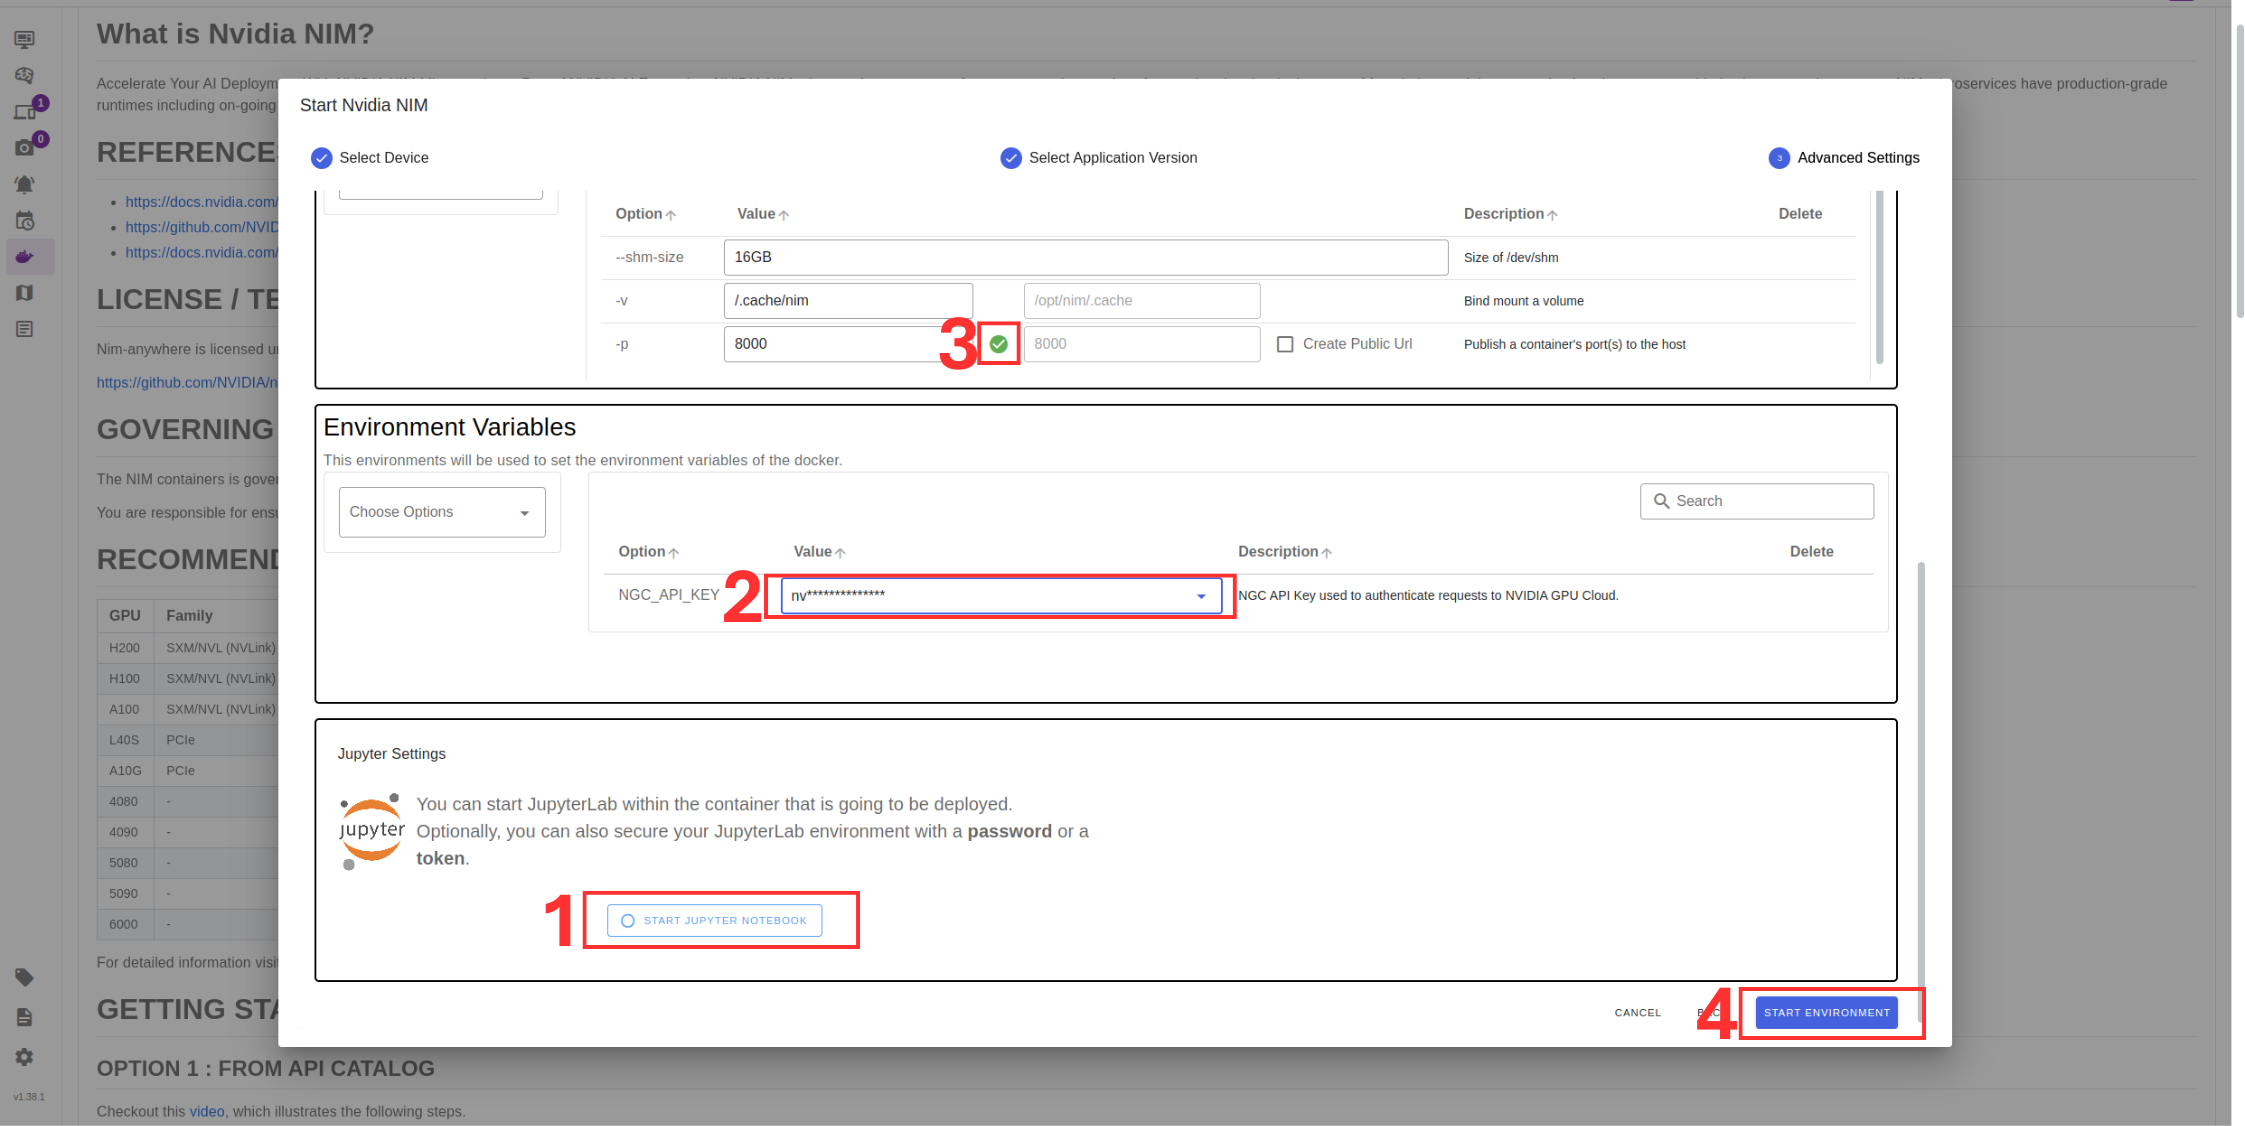This screenshot has width=2245, height=1126.
Task: Click the --shm-size option label
Action: (650, 257)
